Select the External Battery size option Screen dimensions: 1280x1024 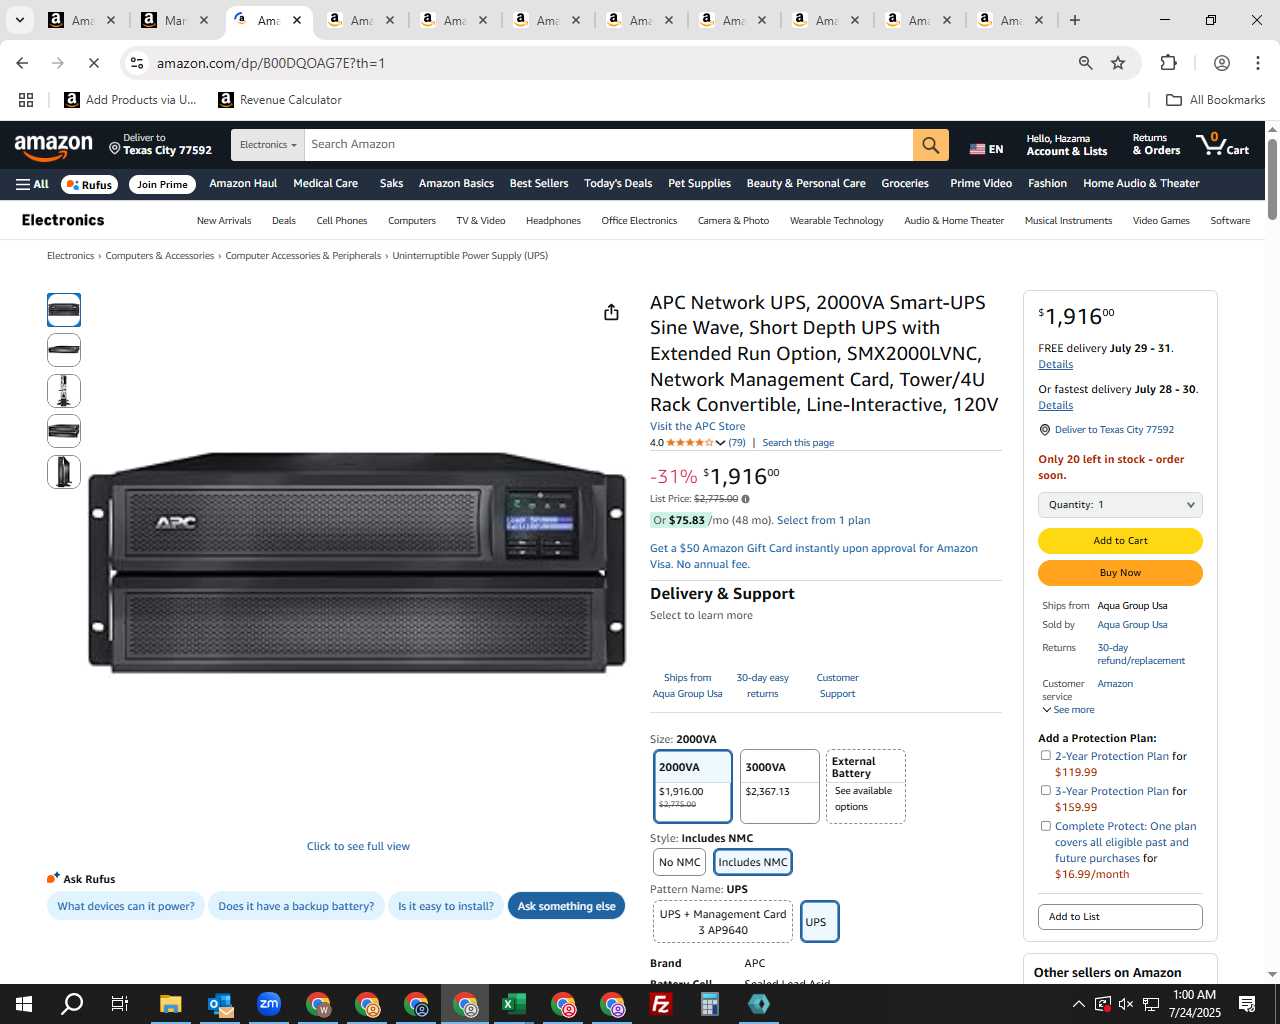tap(866, 786)
